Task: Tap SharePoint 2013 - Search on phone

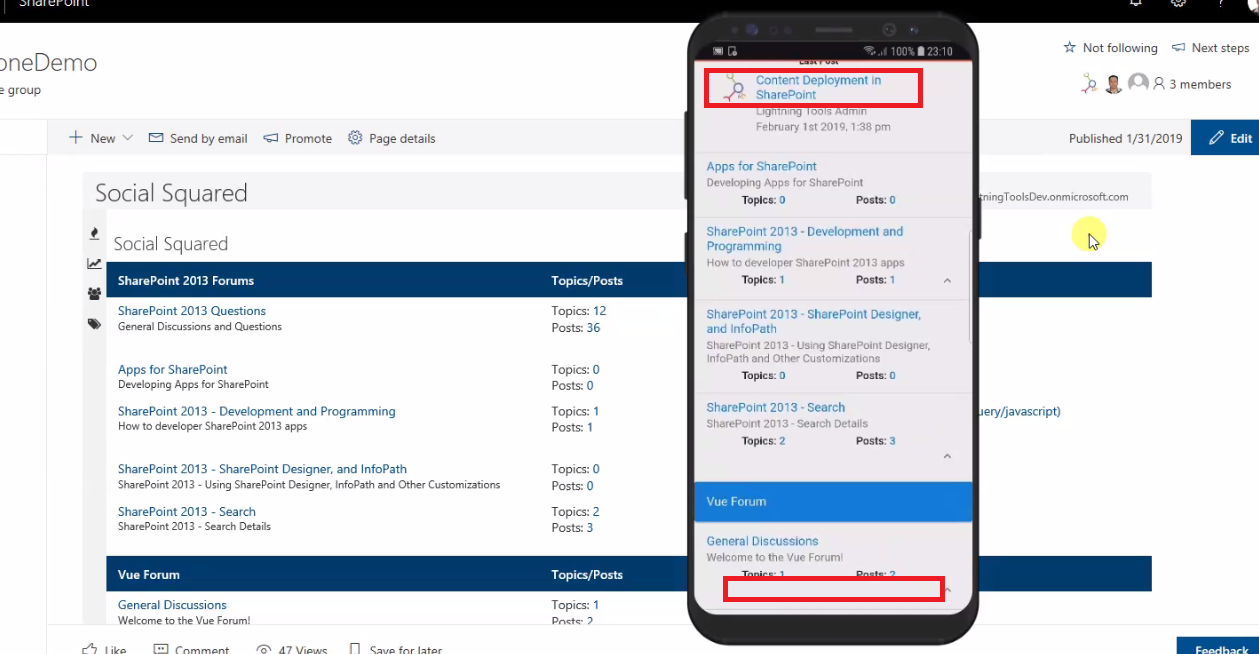Action: 775,407
